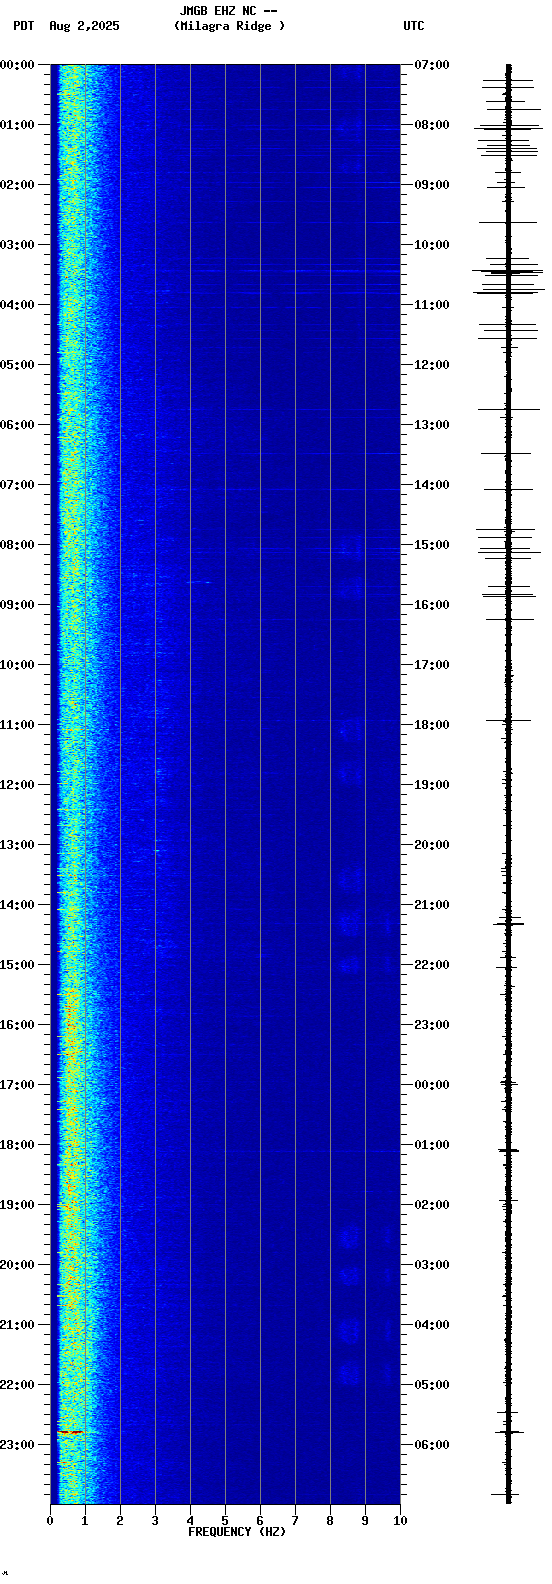Click the PDT "18:00" time label
Viewport: 552px width, 1584px height.
pos(17,1145)
